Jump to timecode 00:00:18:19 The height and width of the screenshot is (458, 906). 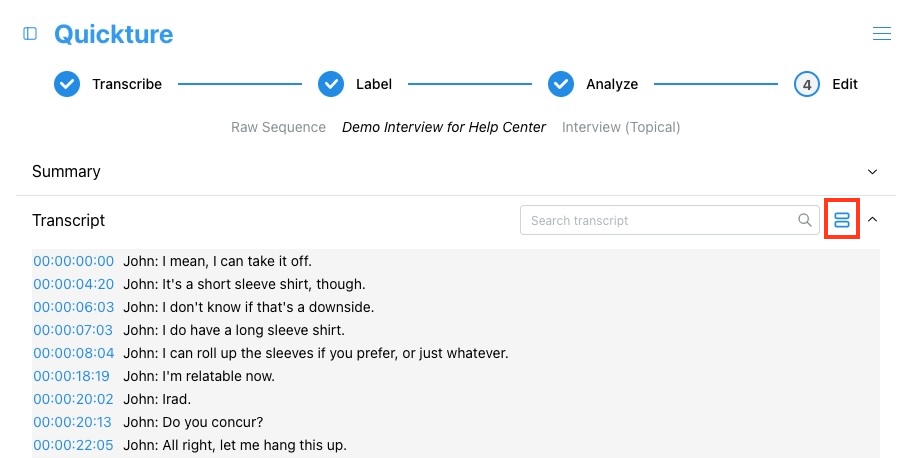72,376
